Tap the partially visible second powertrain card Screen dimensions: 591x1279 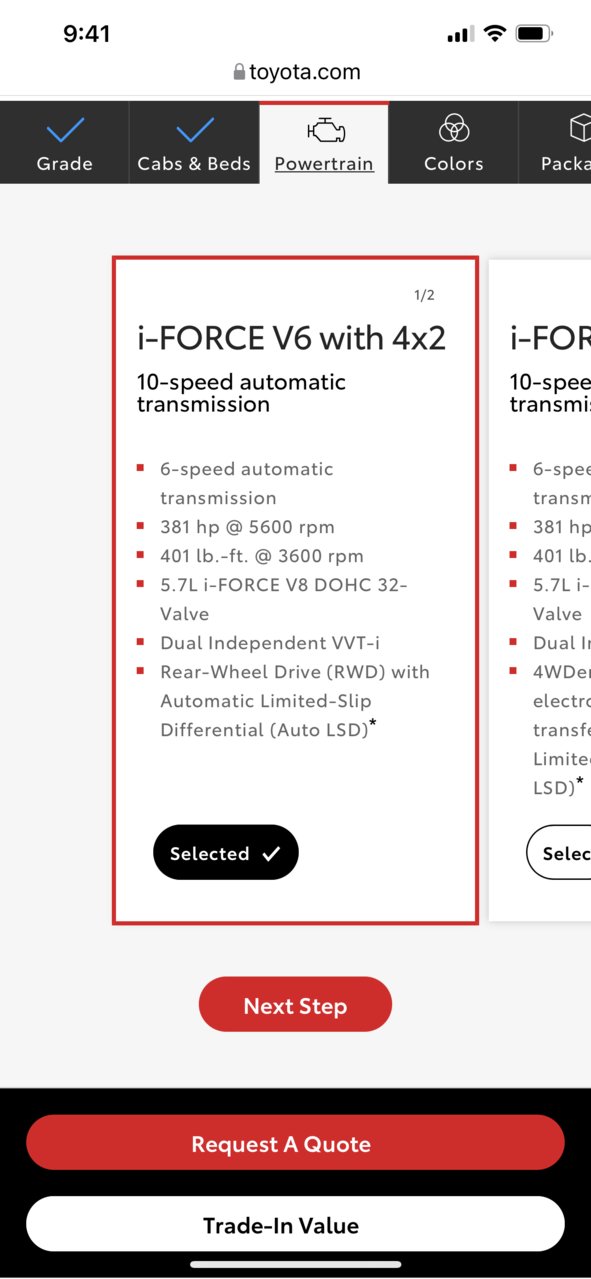click(540, 590)
